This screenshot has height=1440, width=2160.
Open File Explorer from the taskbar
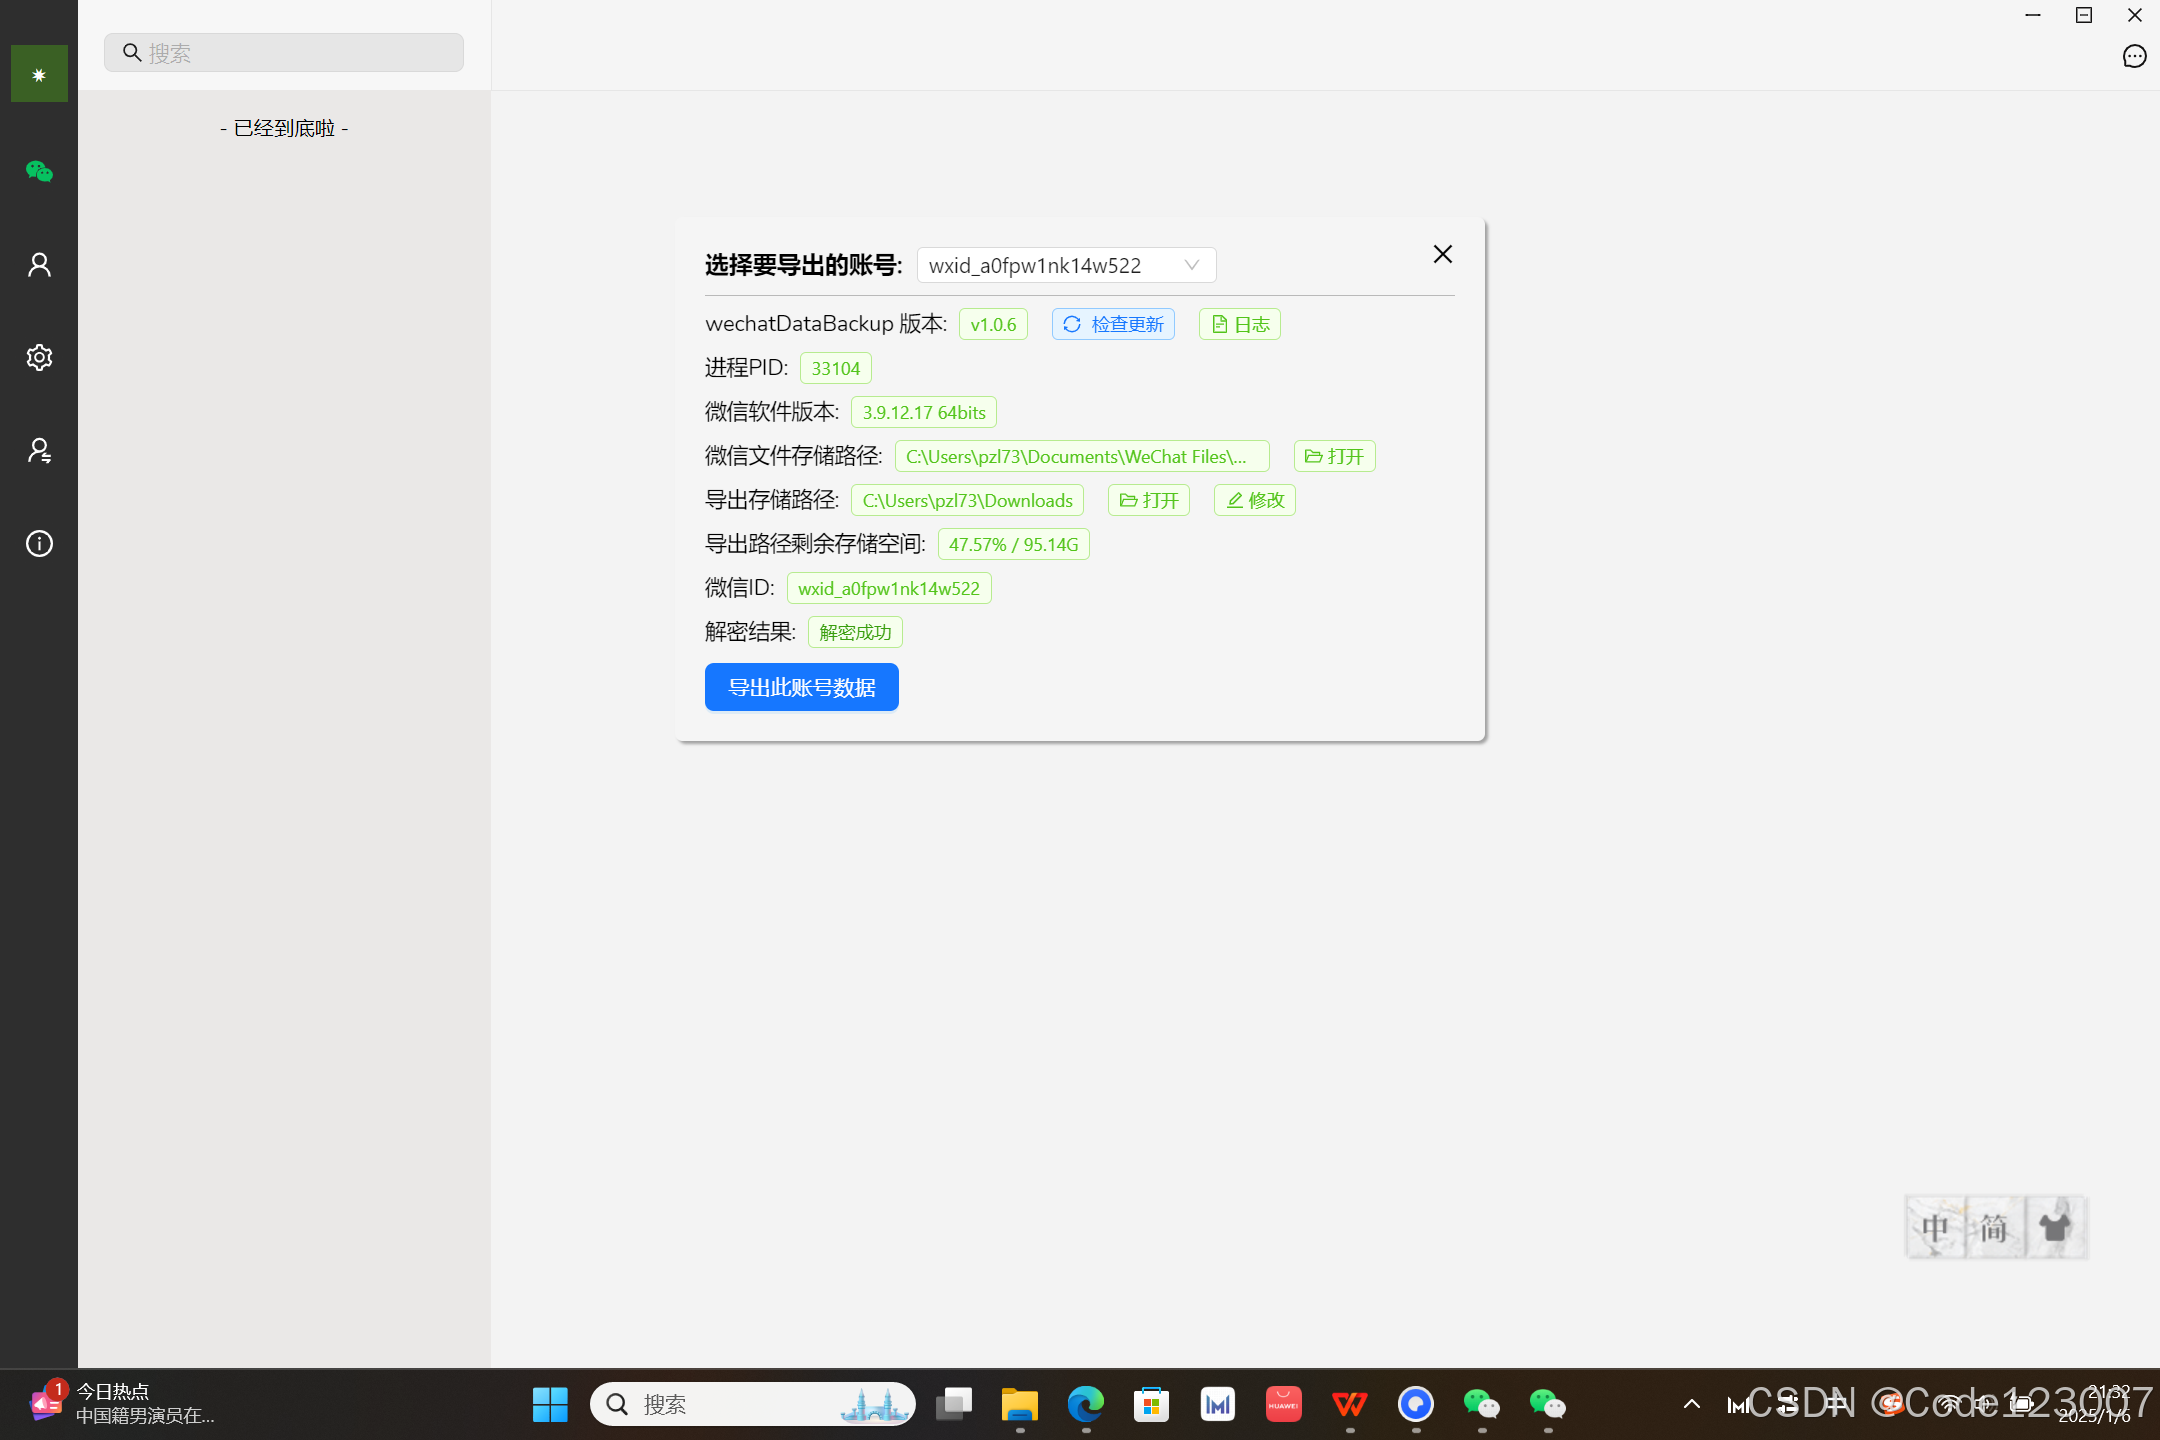point(1019,1405)
